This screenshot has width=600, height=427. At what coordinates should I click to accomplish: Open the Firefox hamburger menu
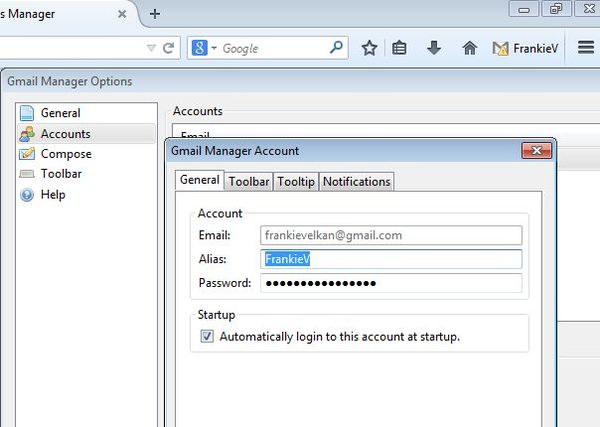[x=585, y=47]
